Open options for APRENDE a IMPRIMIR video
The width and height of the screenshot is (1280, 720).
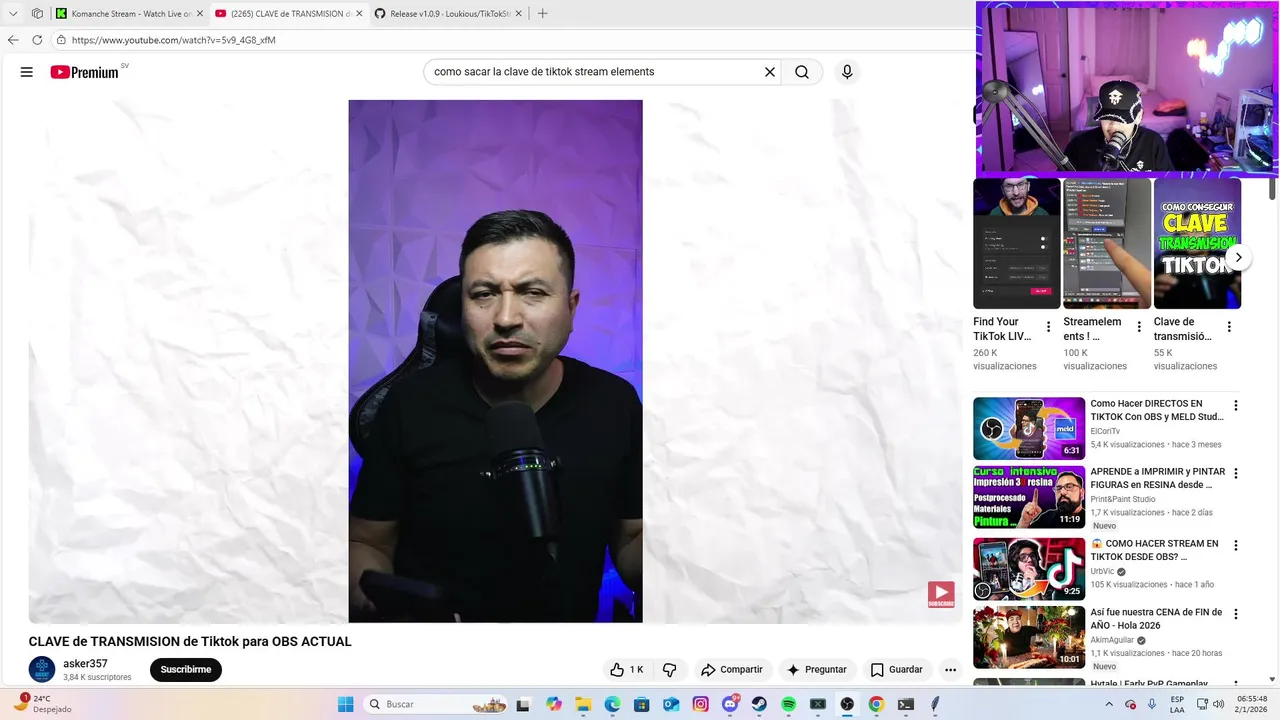[x=1236, y=474]
